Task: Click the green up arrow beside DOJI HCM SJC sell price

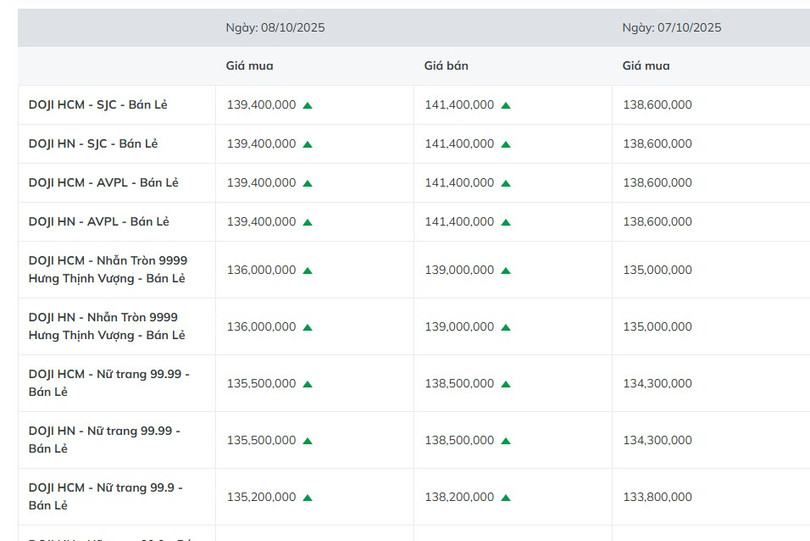Action: click(506, 105)
